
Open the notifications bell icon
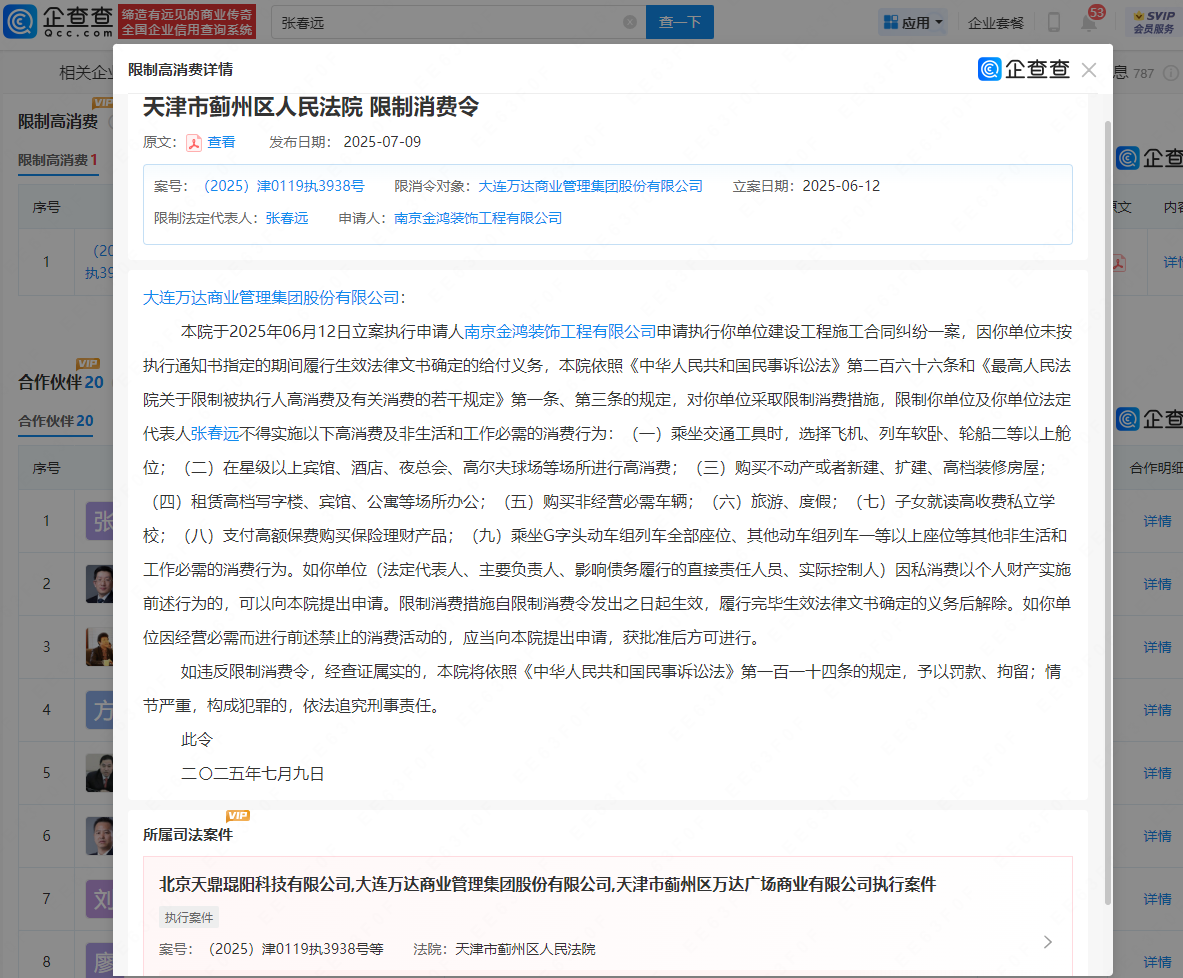pyautogui.click(x=1089, y=22)
